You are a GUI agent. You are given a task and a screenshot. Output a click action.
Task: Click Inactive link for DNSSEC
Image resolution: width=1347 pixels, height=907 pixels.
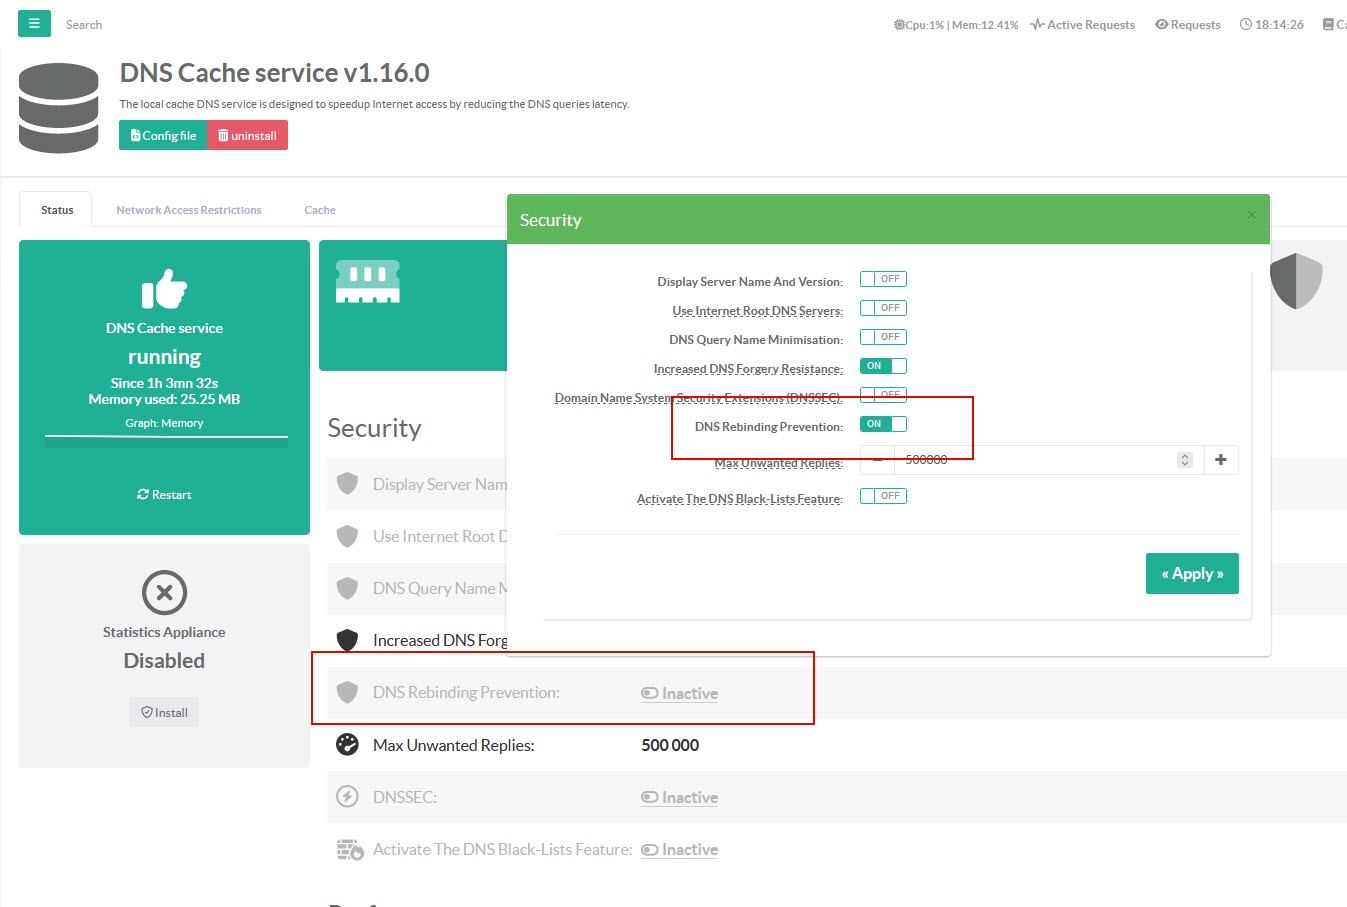pos(680,797)
